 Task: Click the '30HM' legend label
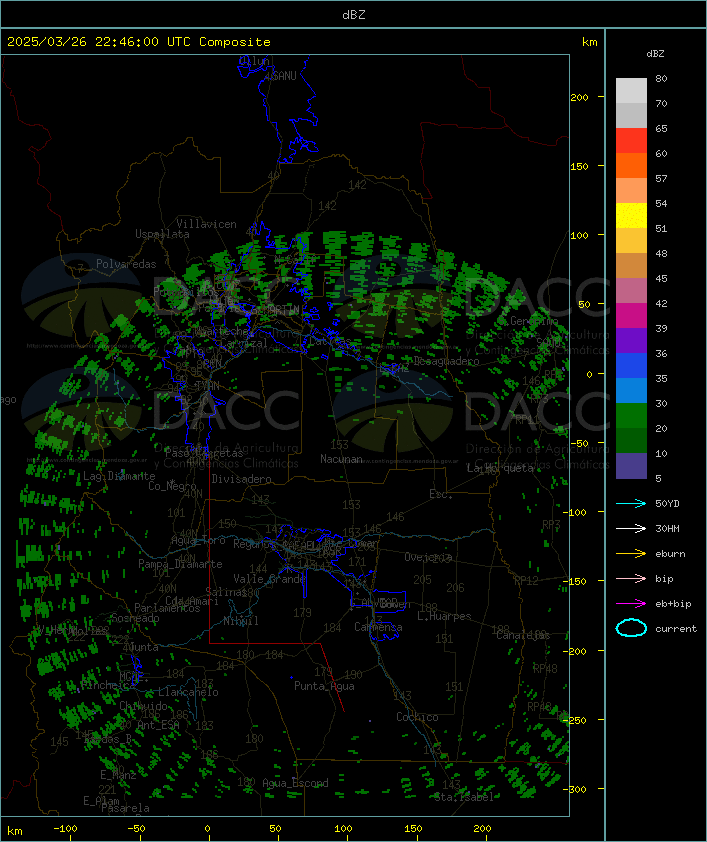667,528
